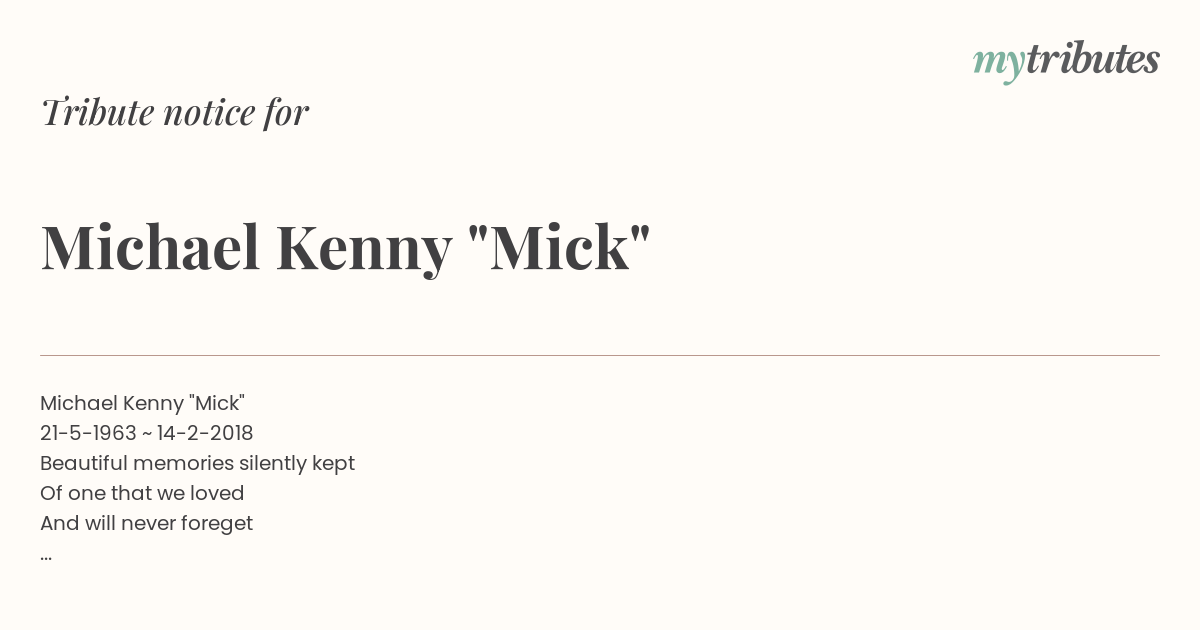Click the green "my" part of logo
Viewport: 1200px width, 630px height.
(x=999, y=64)
